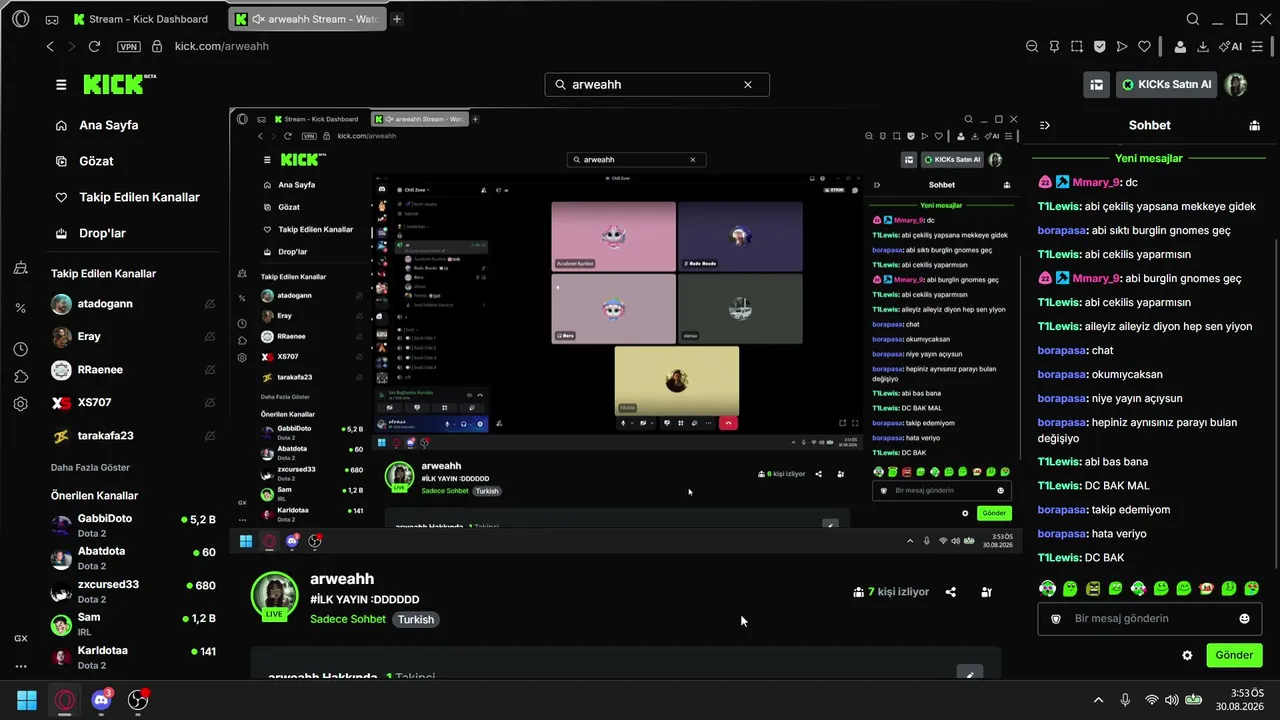
Task: Open the Opera sidebar history clock
Action: [x=20, y=349]
